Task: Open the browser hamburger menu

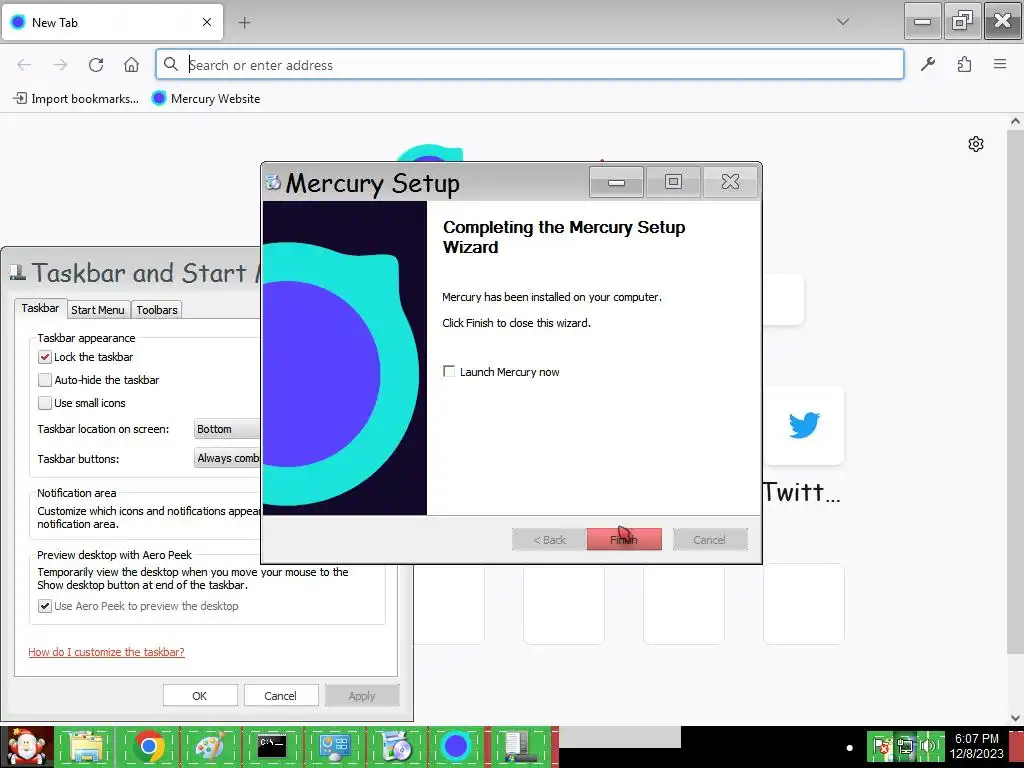Action: [1000, 64]
